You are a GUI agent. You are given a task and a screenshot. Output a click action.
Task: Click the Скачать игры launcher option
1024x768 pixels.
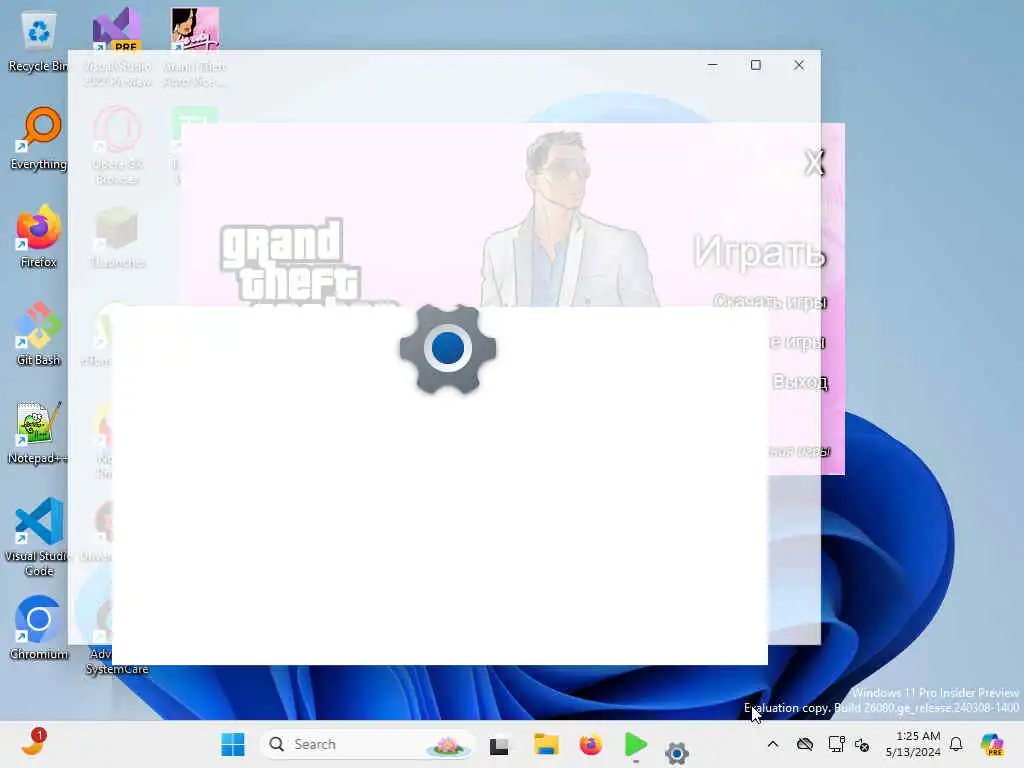[x=771, y=302]
